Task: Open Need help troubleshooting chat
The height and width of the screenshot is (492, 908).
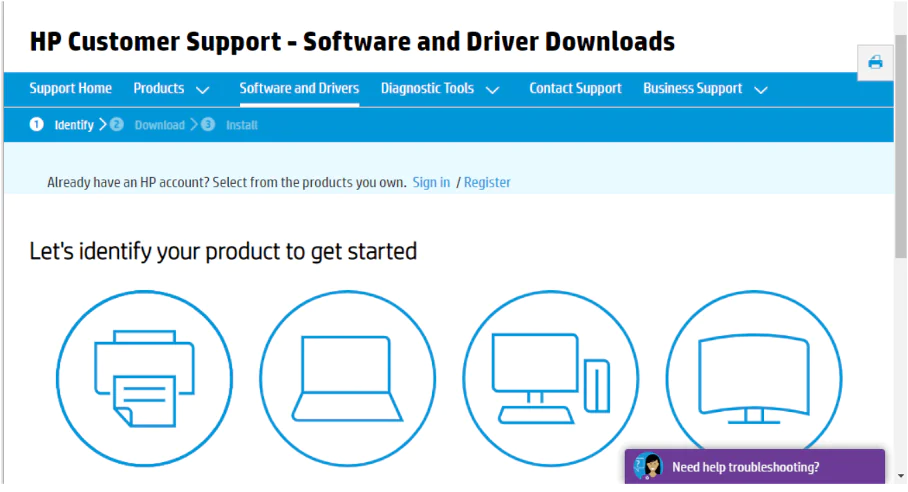Action: pyautogui.click(x=755, y=467)
